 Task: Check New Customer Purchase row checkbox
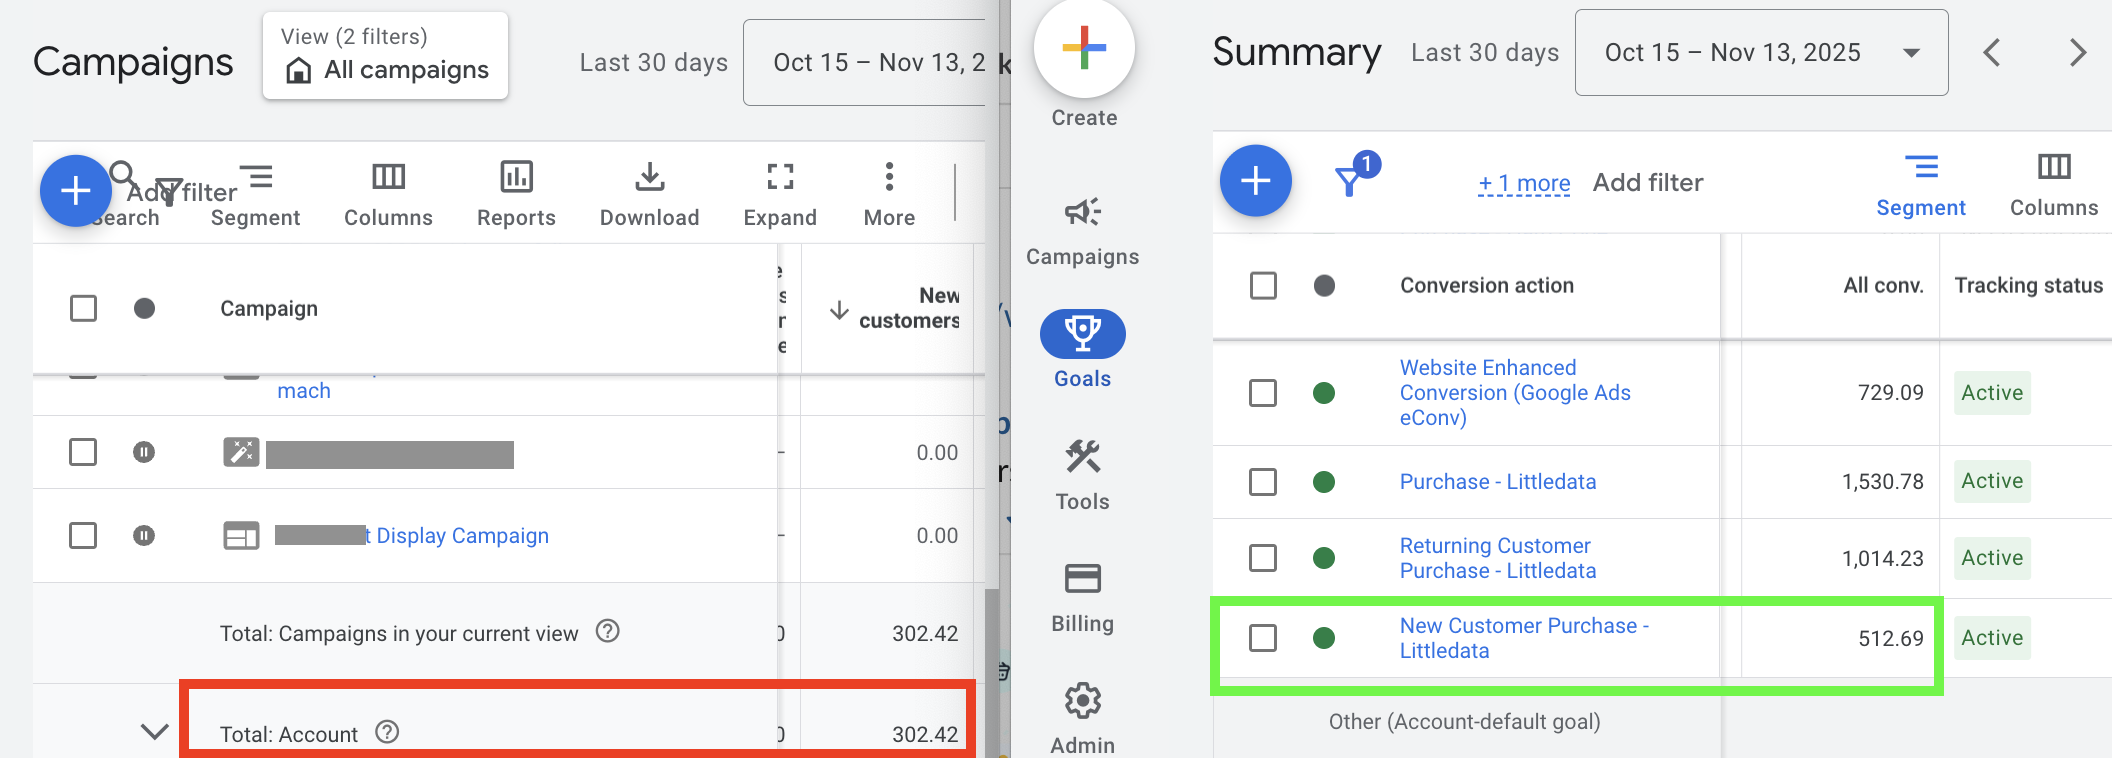(1263, 638)
